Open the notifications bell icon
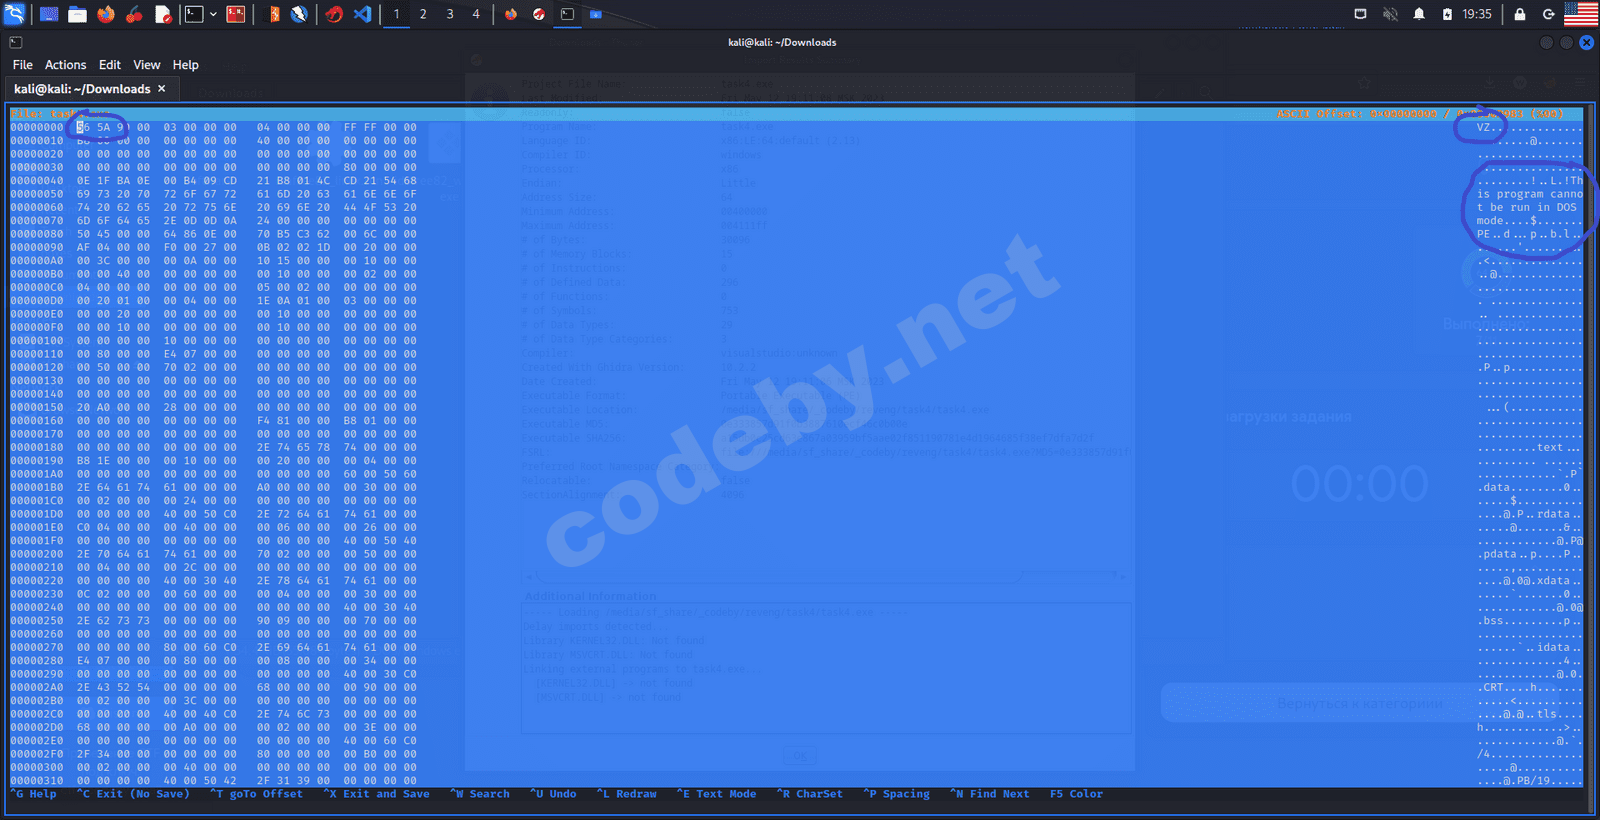 [x=1419, y=14]
